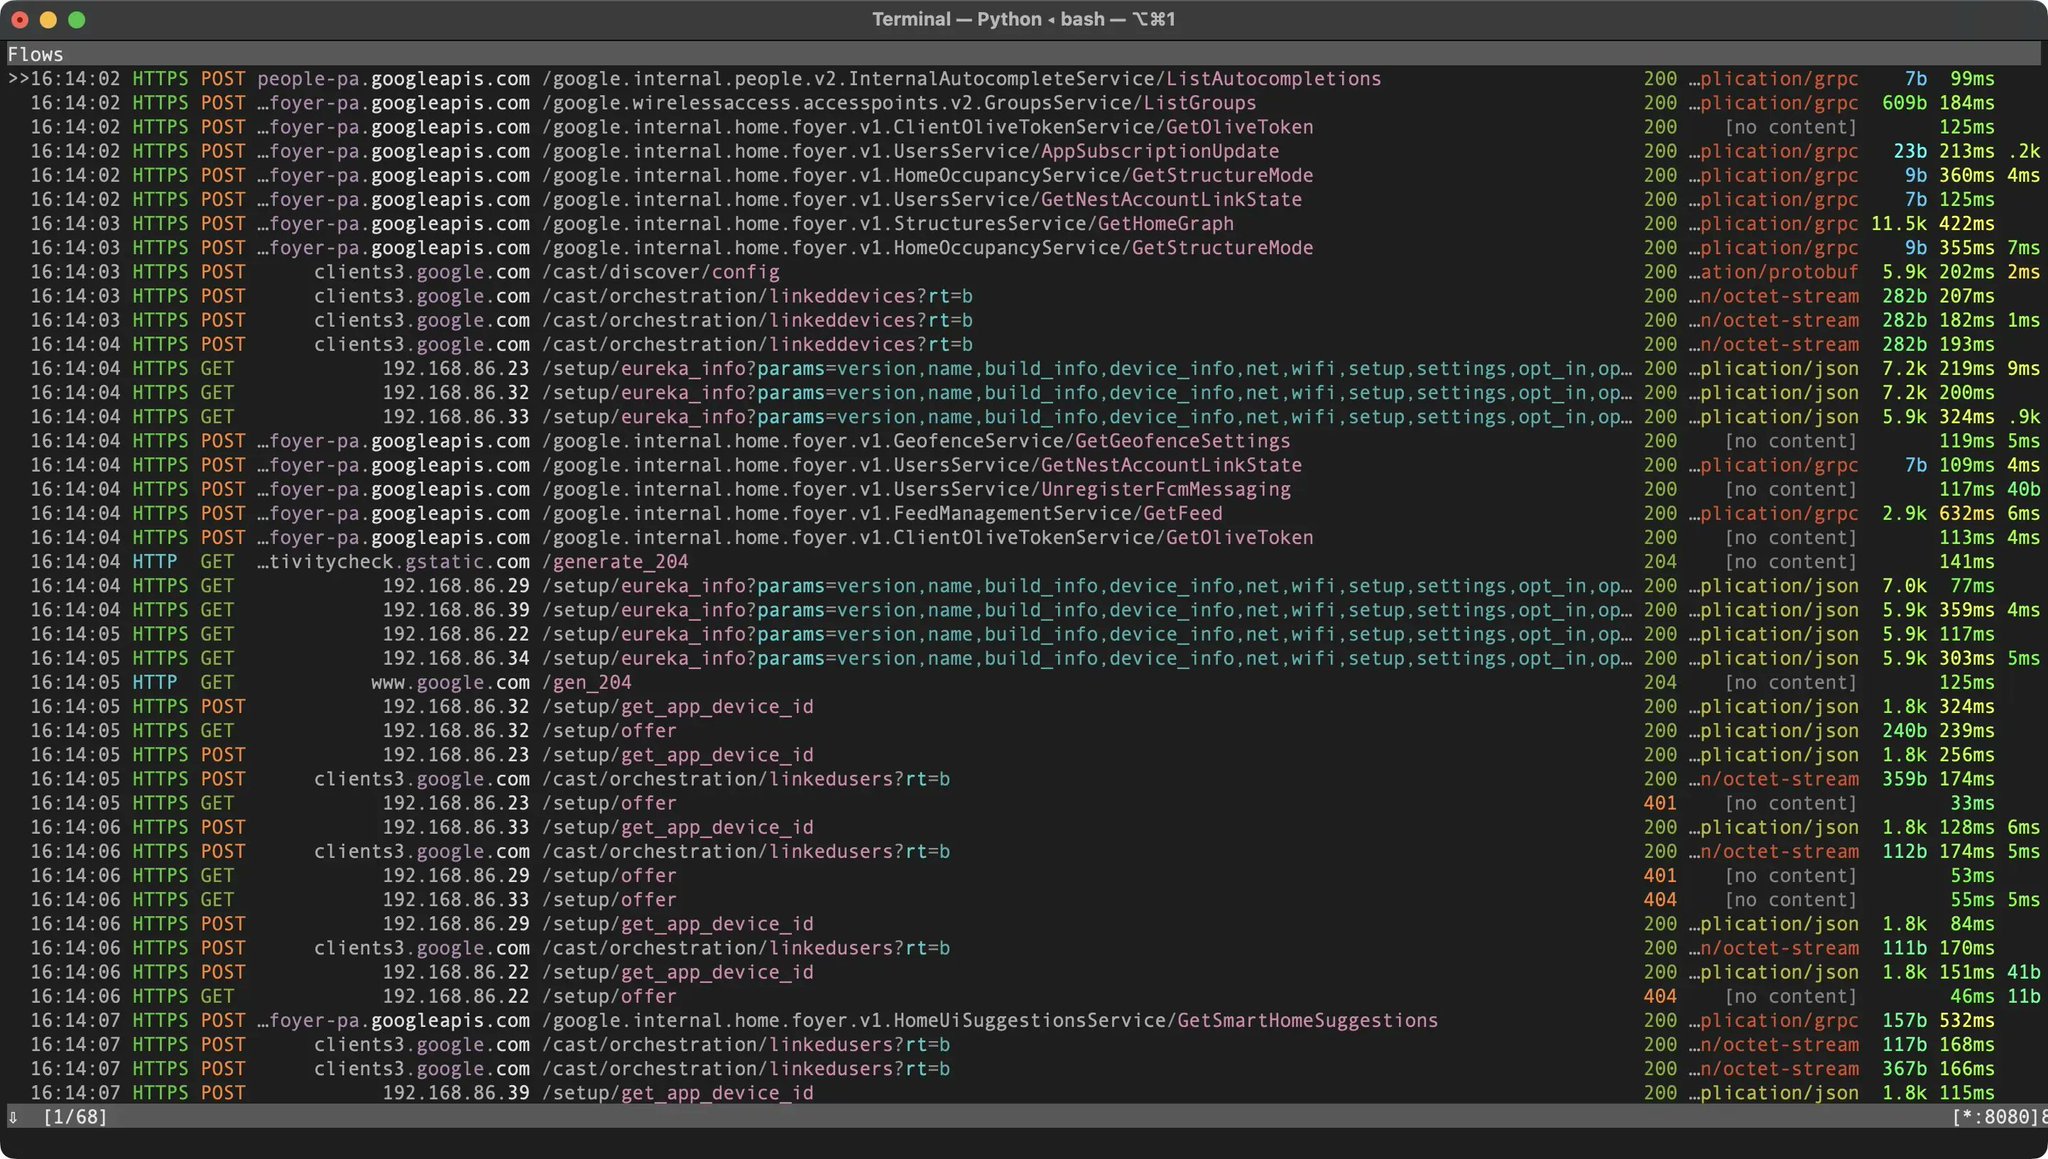Select the eureka_info request to 192.168.86.33
Image resolution: width=2048 pixels, height=1159 pixels.
point(1024,417)
